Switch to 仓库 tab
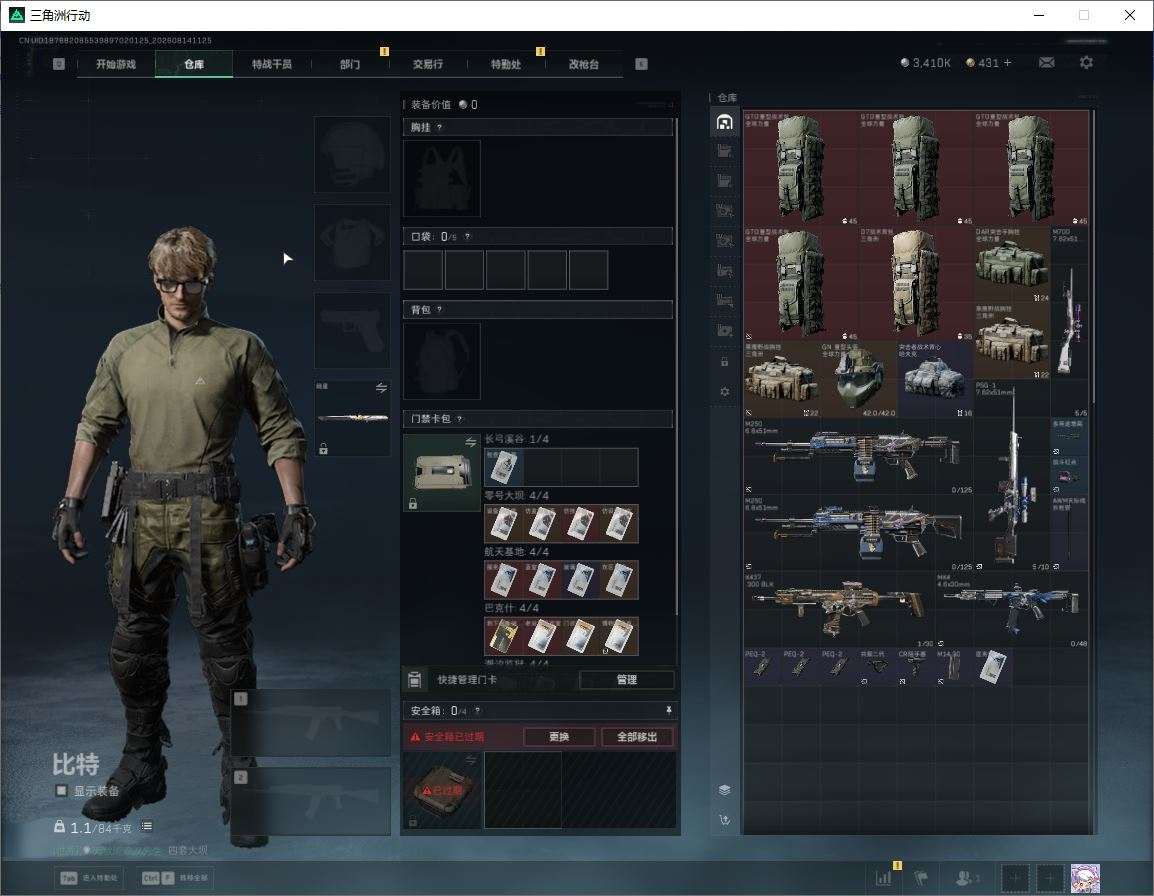This screenshot has height=896, width=1154. (194, 64)
